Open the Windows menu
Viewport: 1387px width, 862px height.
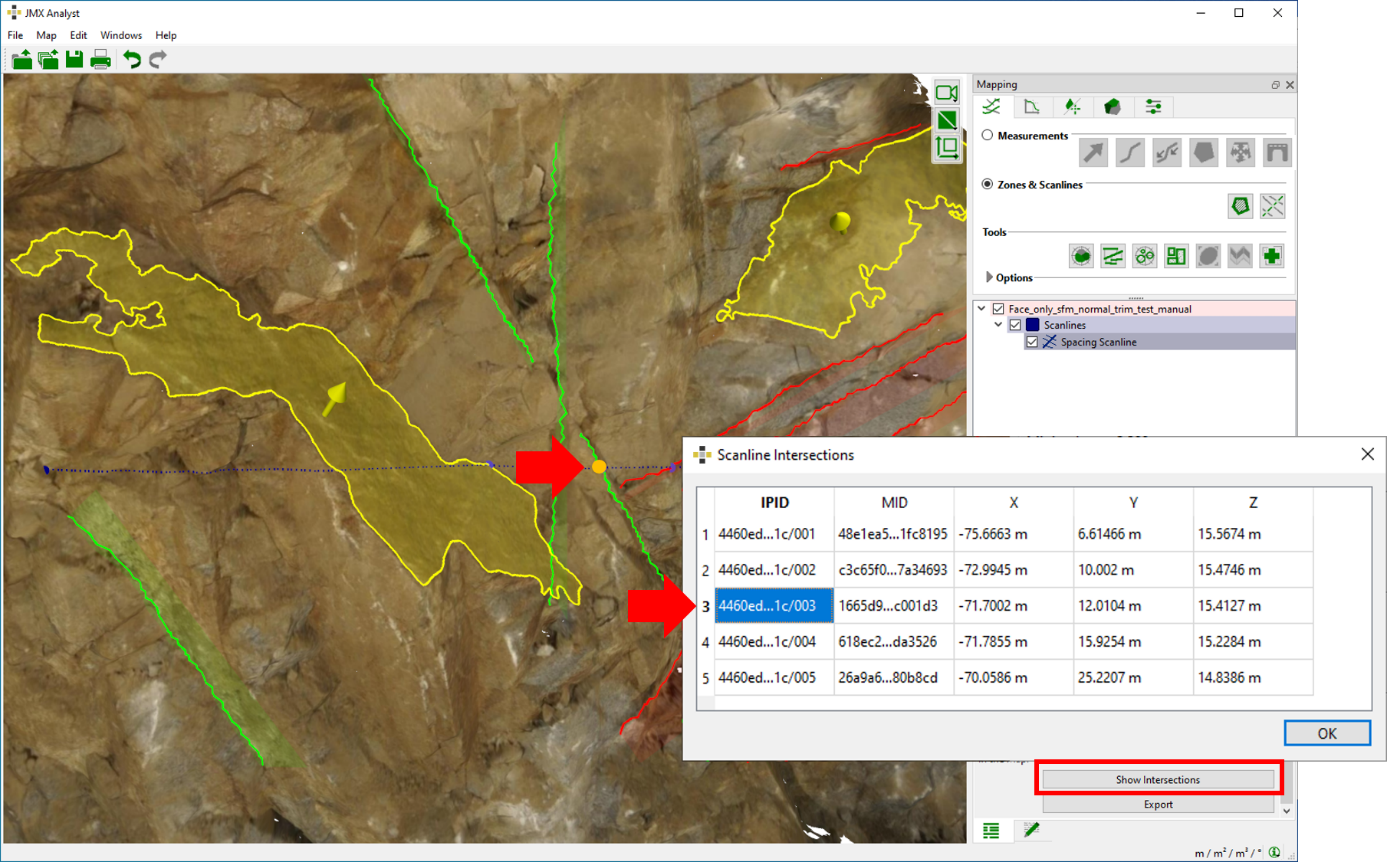[x=121, y=35]
